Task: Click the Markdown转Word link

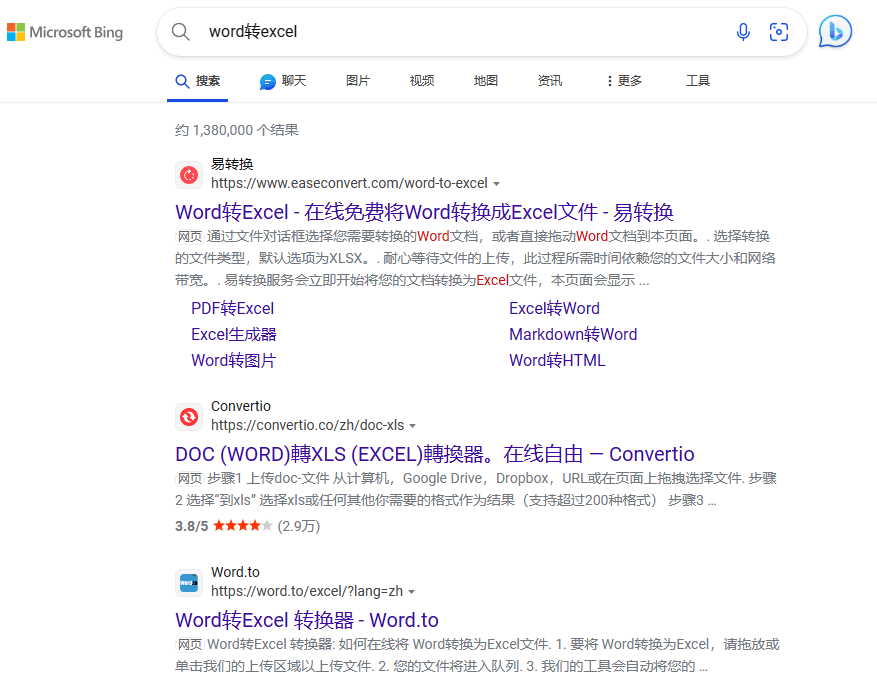Action: (573, 334)
